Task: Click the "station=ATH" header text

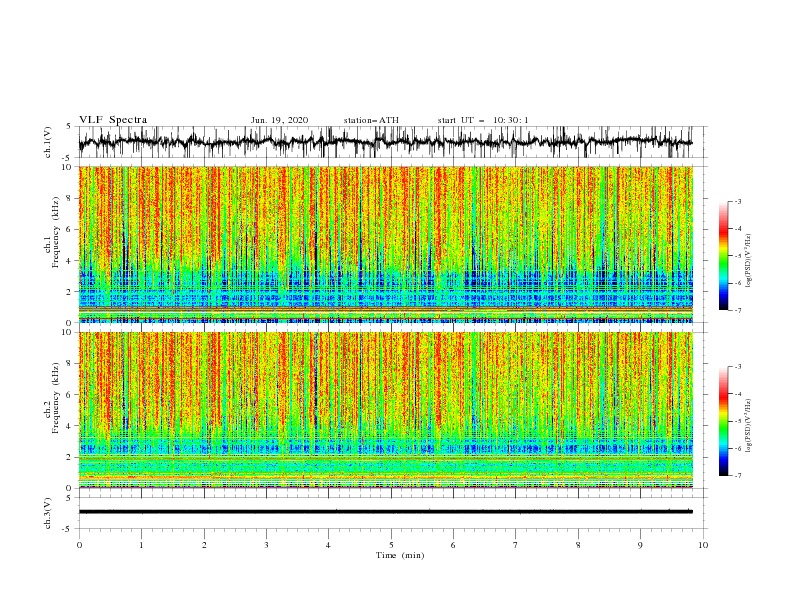Action: click(371, 120)
